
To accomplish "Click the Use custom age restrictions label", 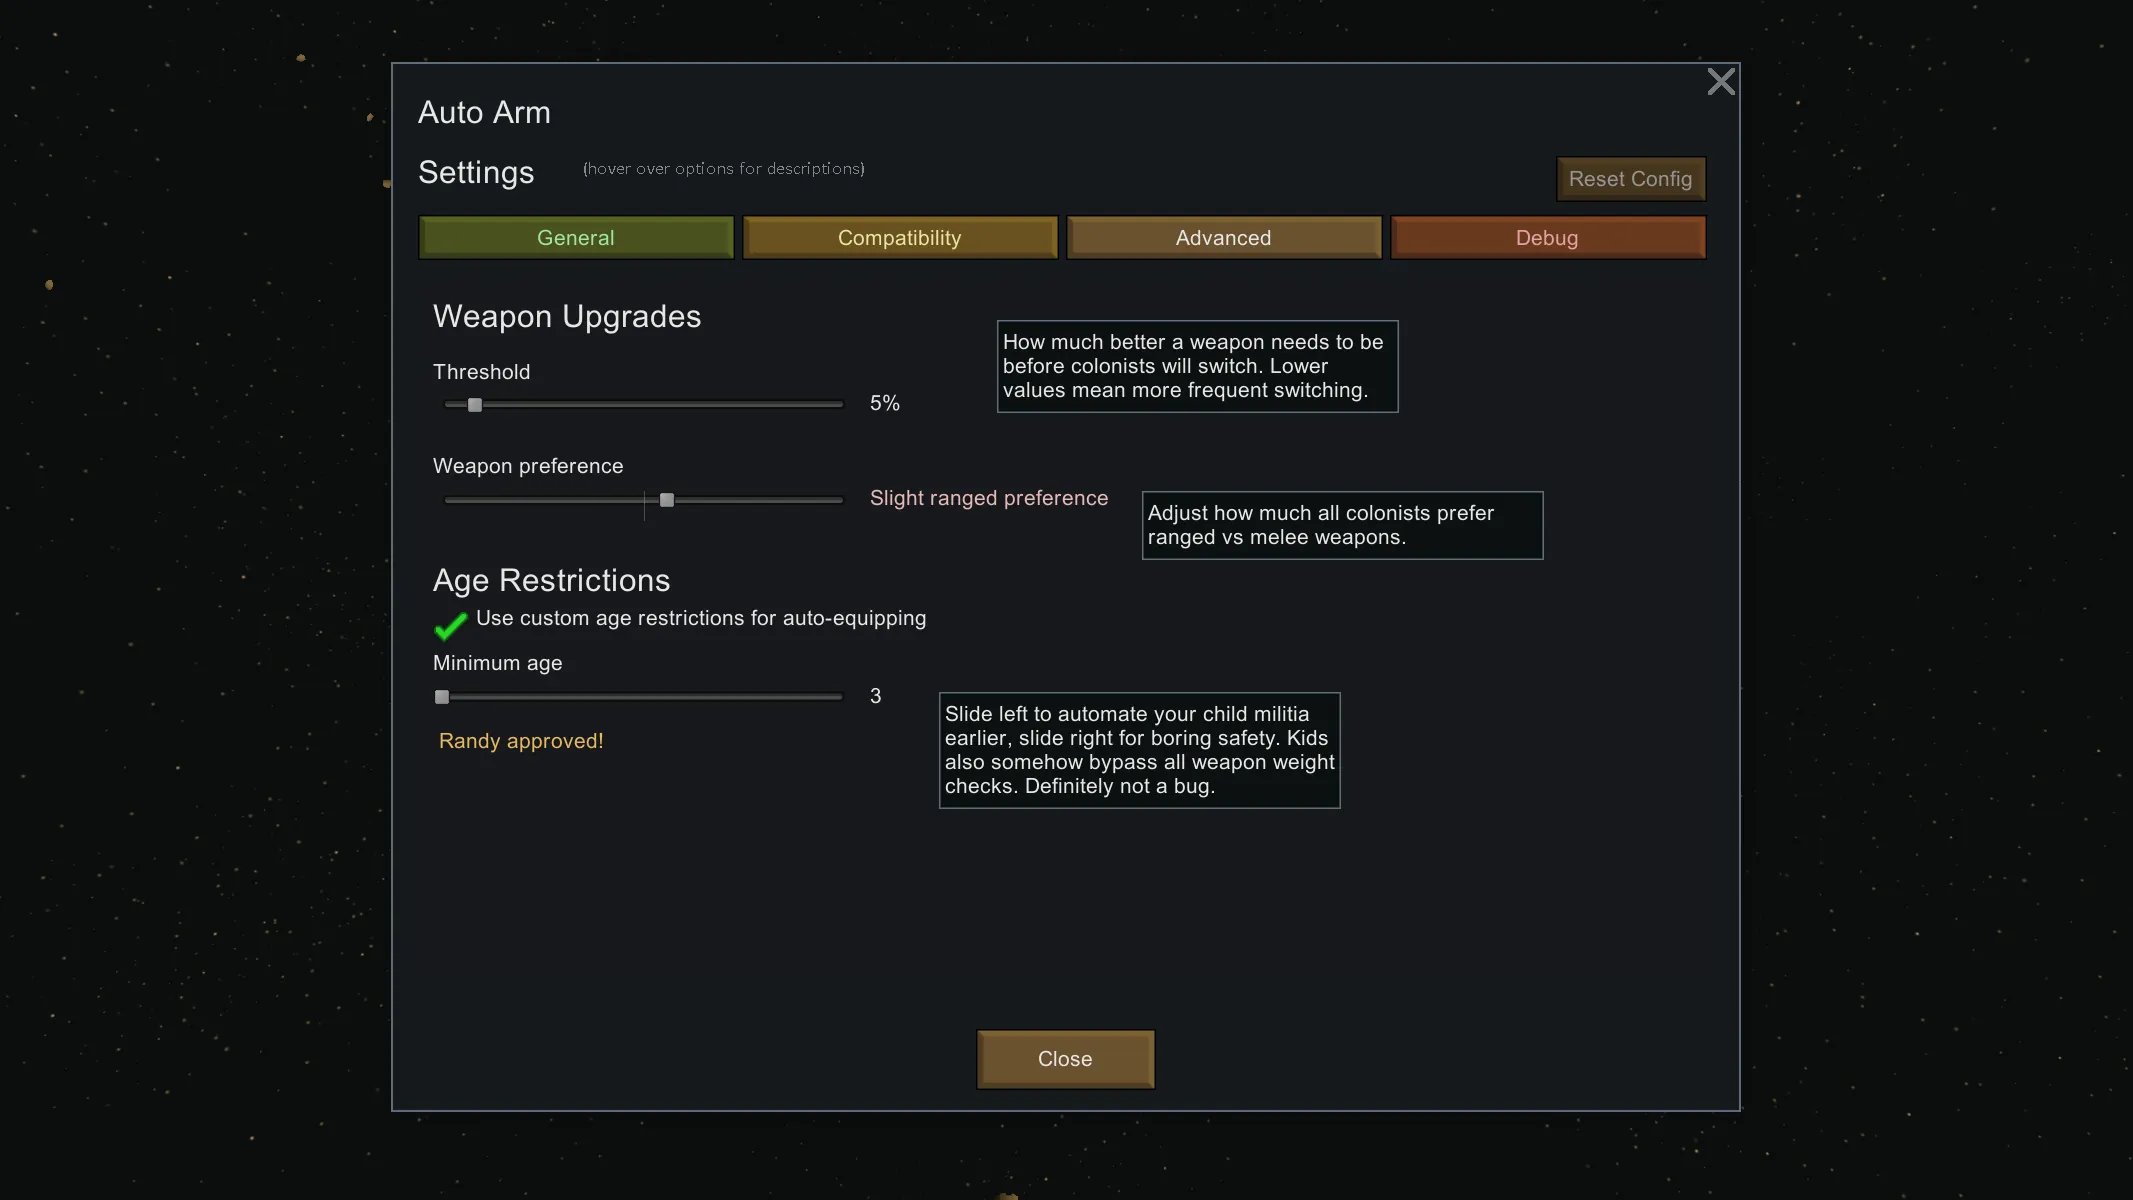I will tap(701, 618).
